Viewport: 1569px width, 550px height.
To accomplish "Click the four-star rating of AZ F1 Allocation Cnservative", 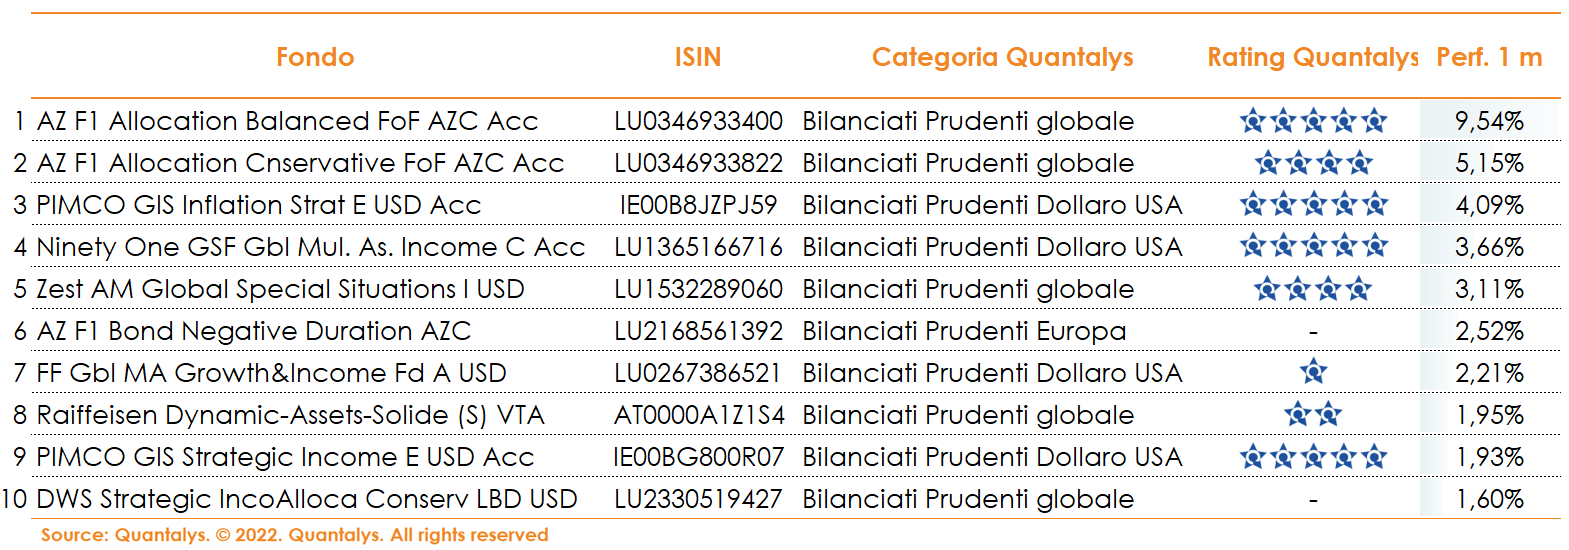I will (x=1313, y=163).
